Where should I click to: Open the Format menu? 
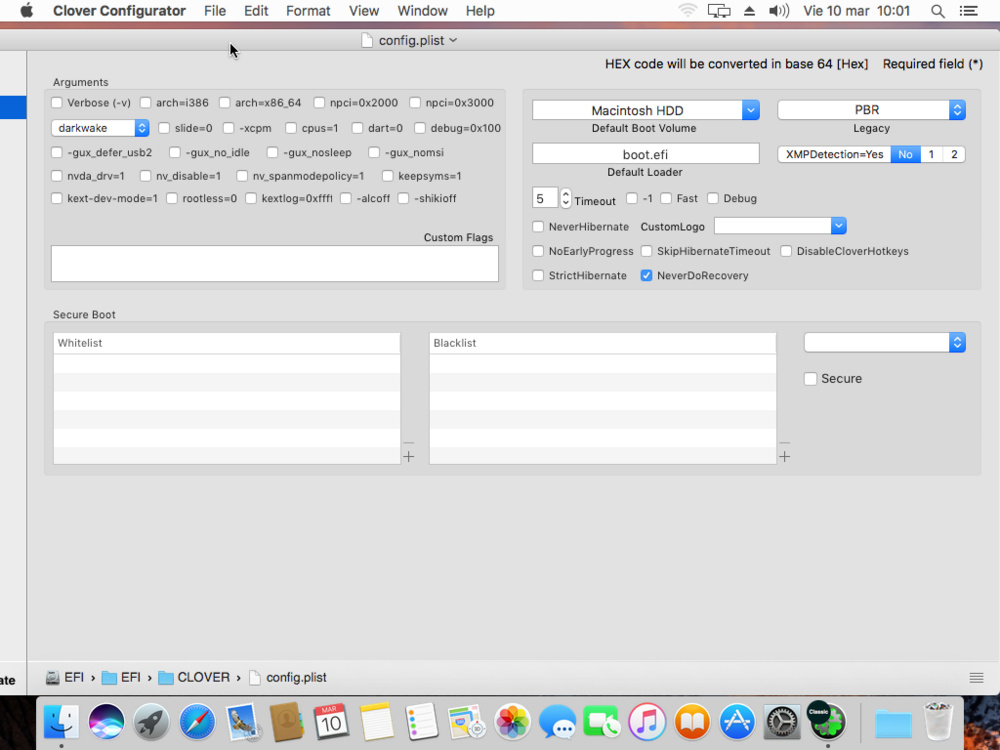tap(308, 11)
